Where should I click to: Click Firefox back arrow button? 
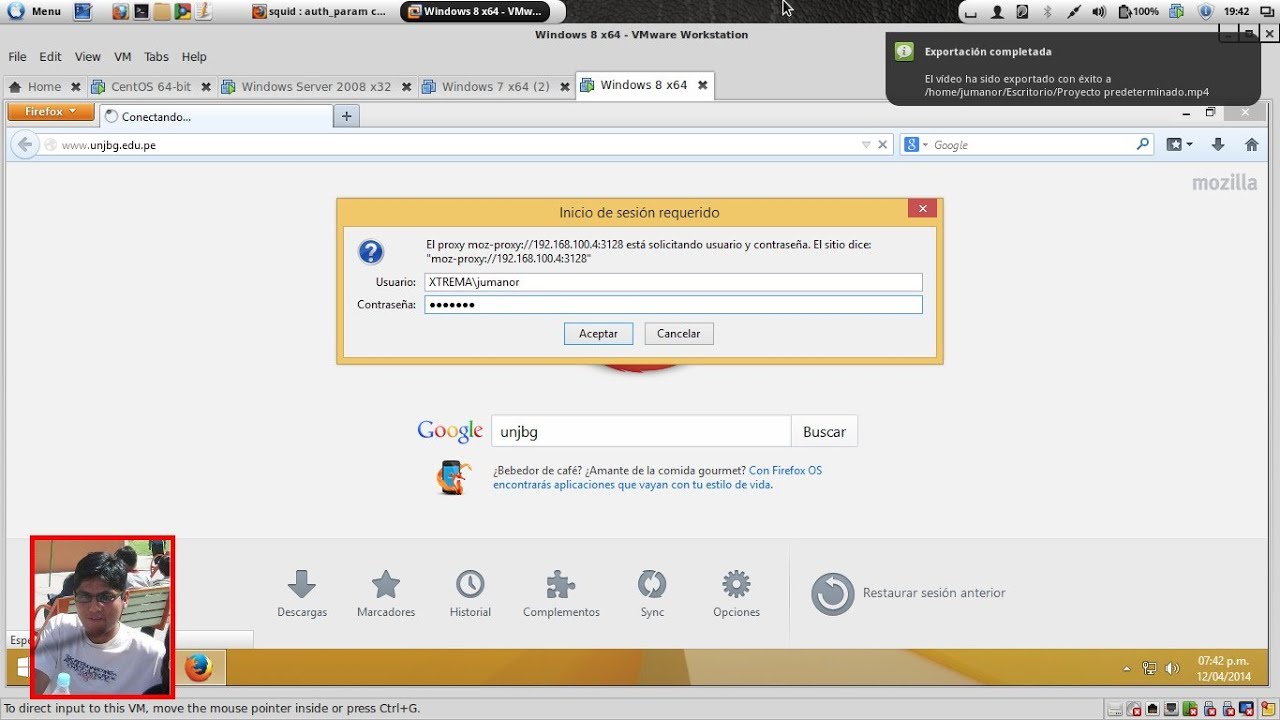[x=25, y=145]
